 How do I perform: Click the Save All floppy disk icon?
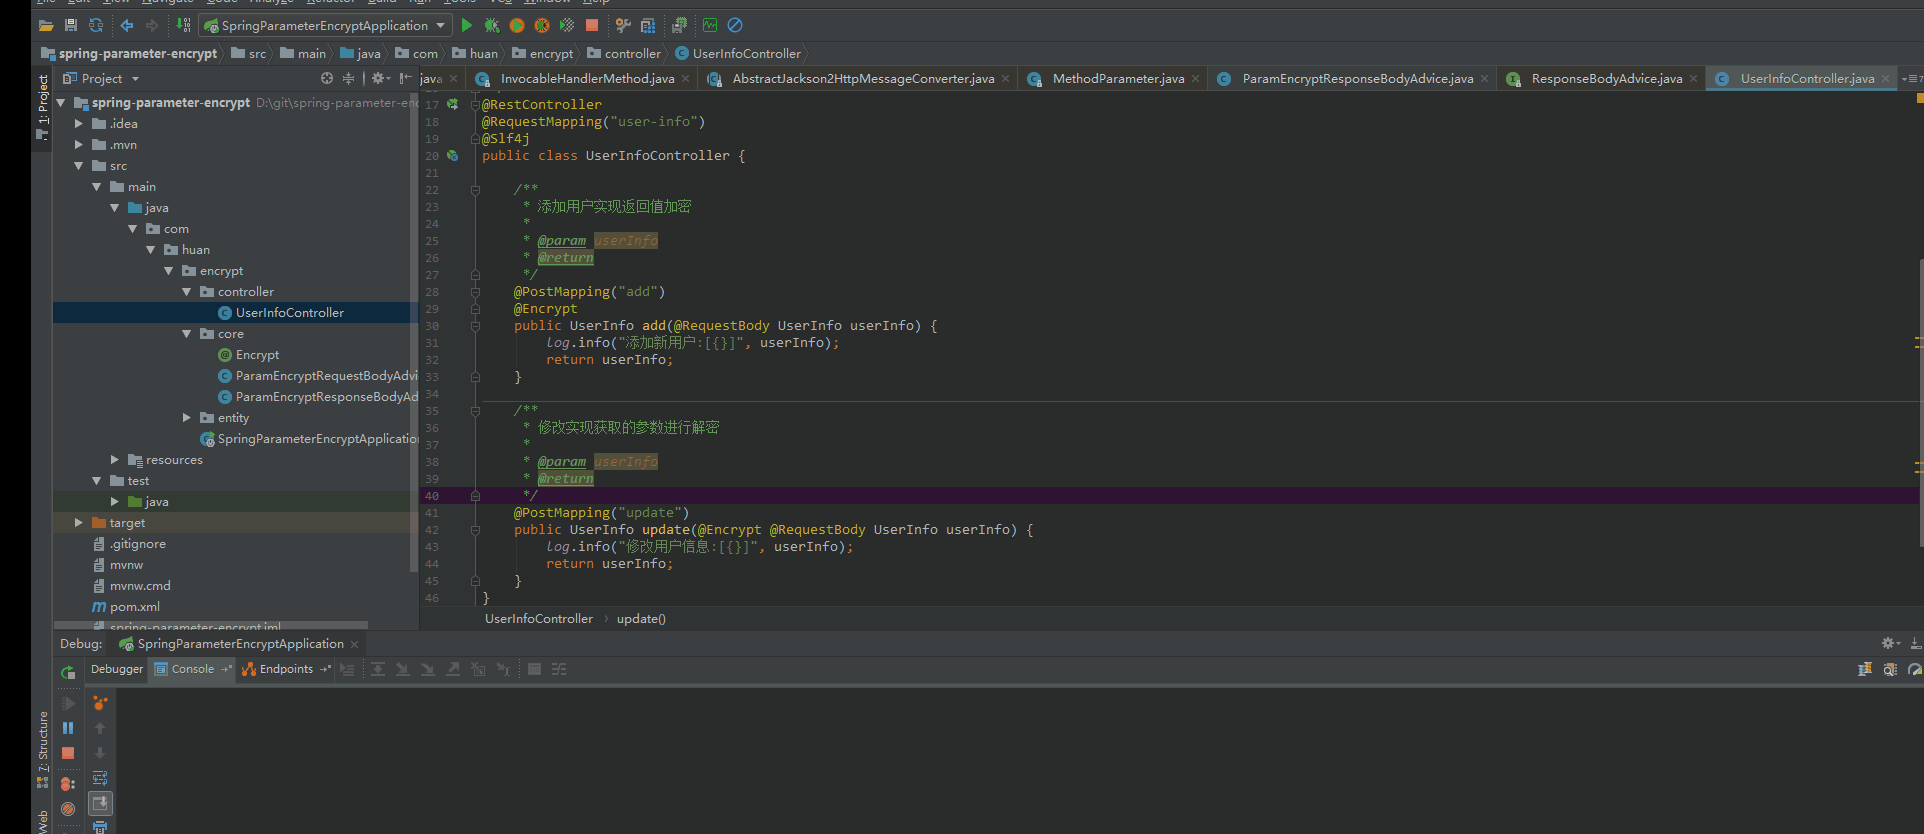(x=71, y=25)
